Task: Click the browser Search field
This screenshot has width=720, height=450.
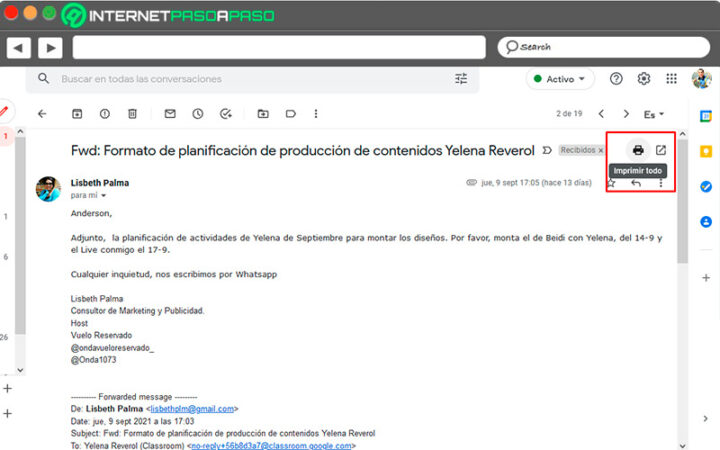Action: (x=603, y=47)
